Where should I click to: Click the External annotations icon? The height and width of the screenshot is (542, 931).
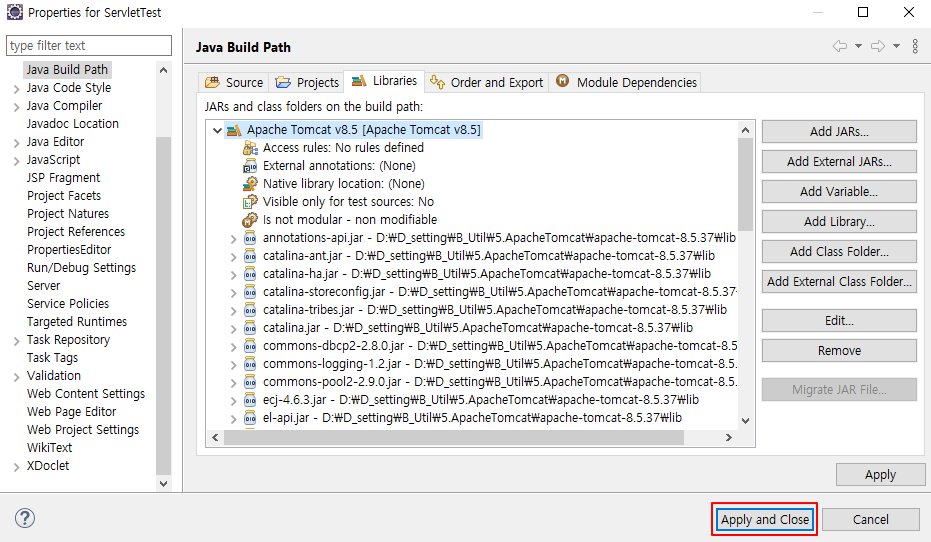(250, 166)
